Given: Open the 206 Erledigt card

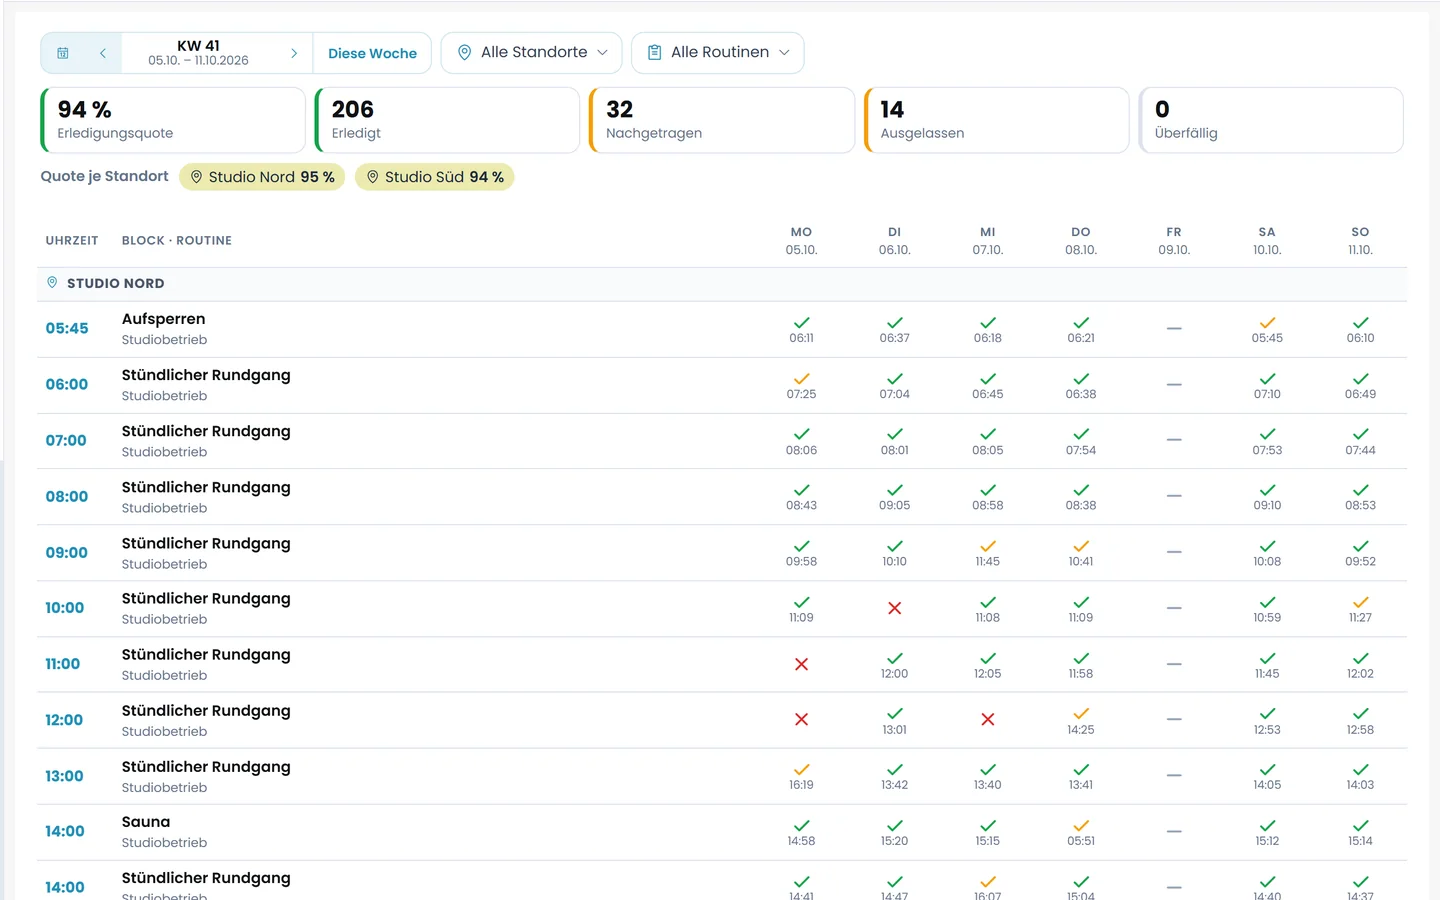Looking at the screenshot, I should point(447,120).
